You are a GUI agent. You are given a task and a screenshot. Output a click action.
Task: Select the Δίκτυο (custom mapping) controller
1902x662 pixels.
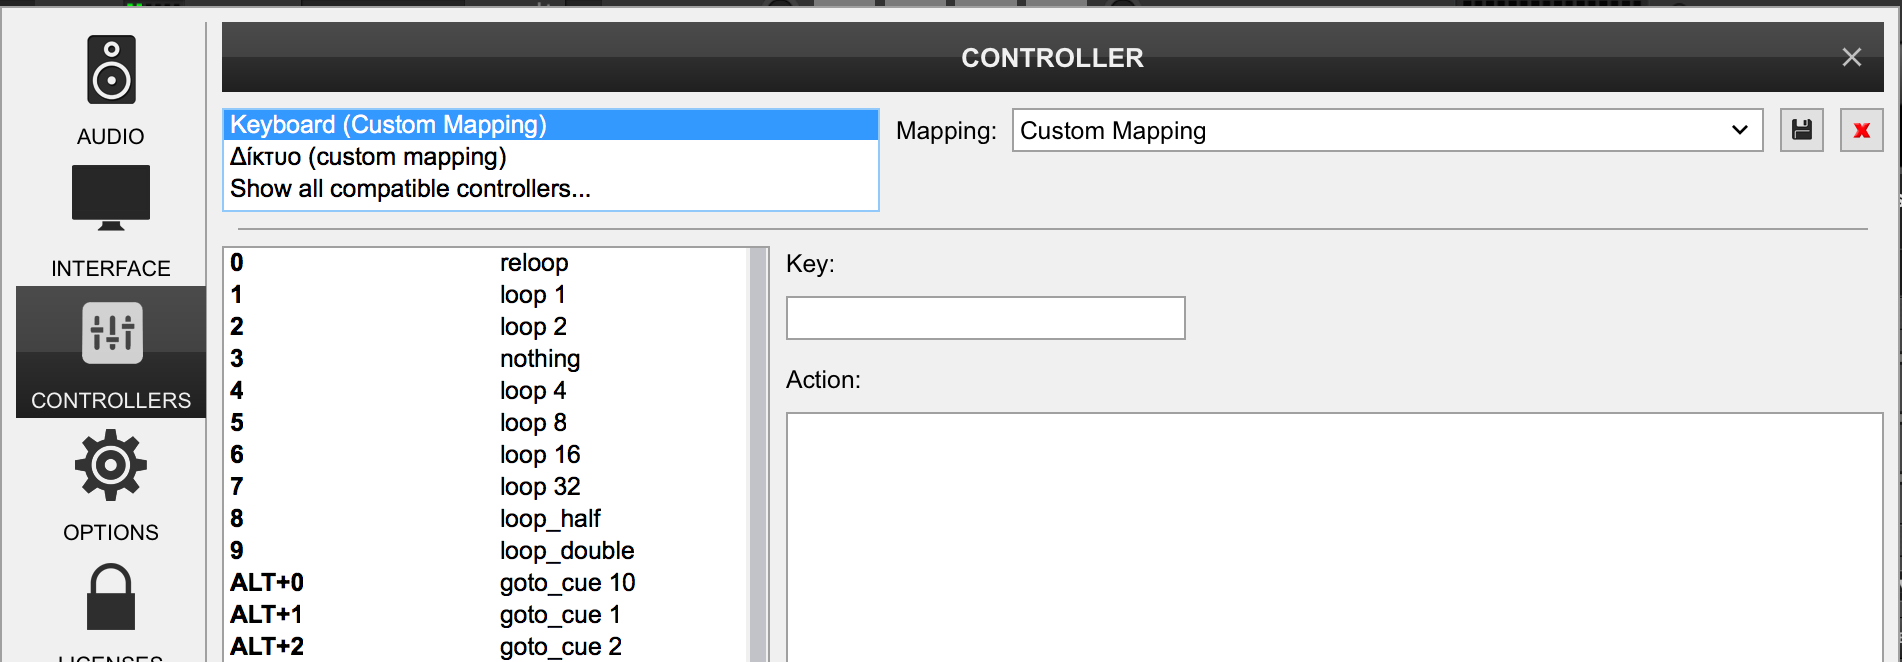pyautogui.click(x=368, y=157)
